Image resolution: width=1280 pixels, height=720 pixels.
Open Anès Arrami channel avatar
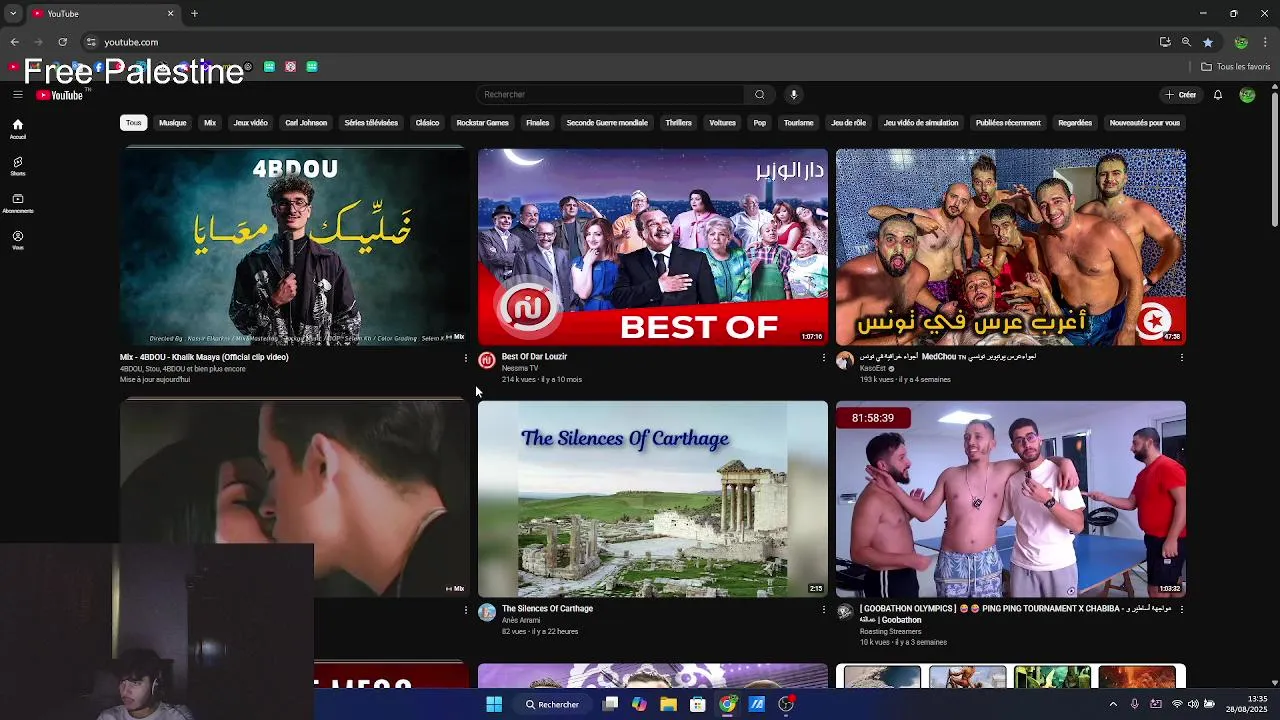pos(487,613)
